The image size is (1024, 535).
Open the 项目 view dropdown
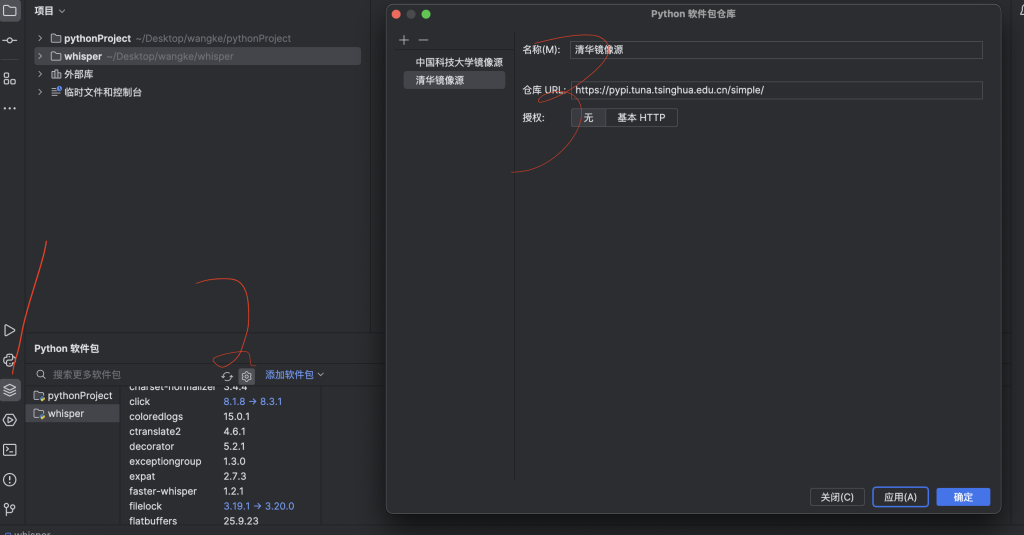point(49,11)
